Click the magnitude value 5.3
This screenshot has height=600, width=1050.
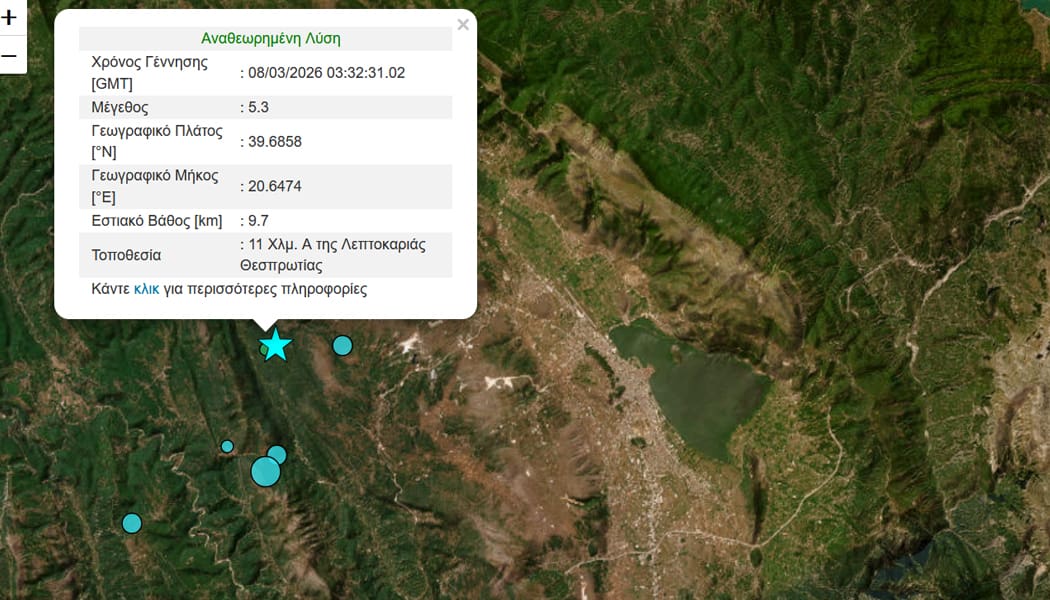pos(258,107)
